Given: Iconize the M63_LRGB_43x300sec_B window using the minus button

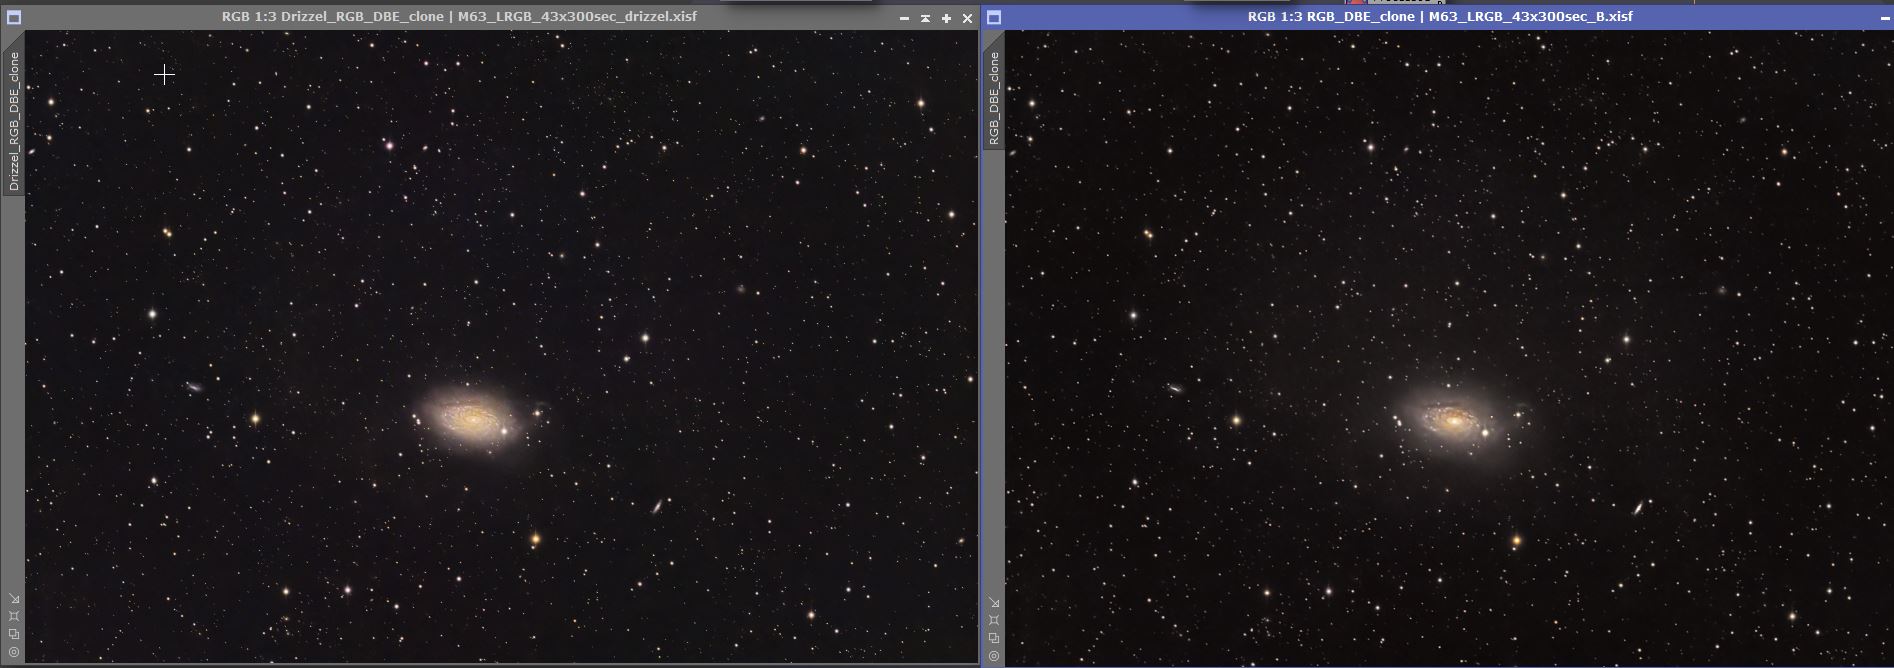Looking at the screenshot, I should coord(1885,18).
